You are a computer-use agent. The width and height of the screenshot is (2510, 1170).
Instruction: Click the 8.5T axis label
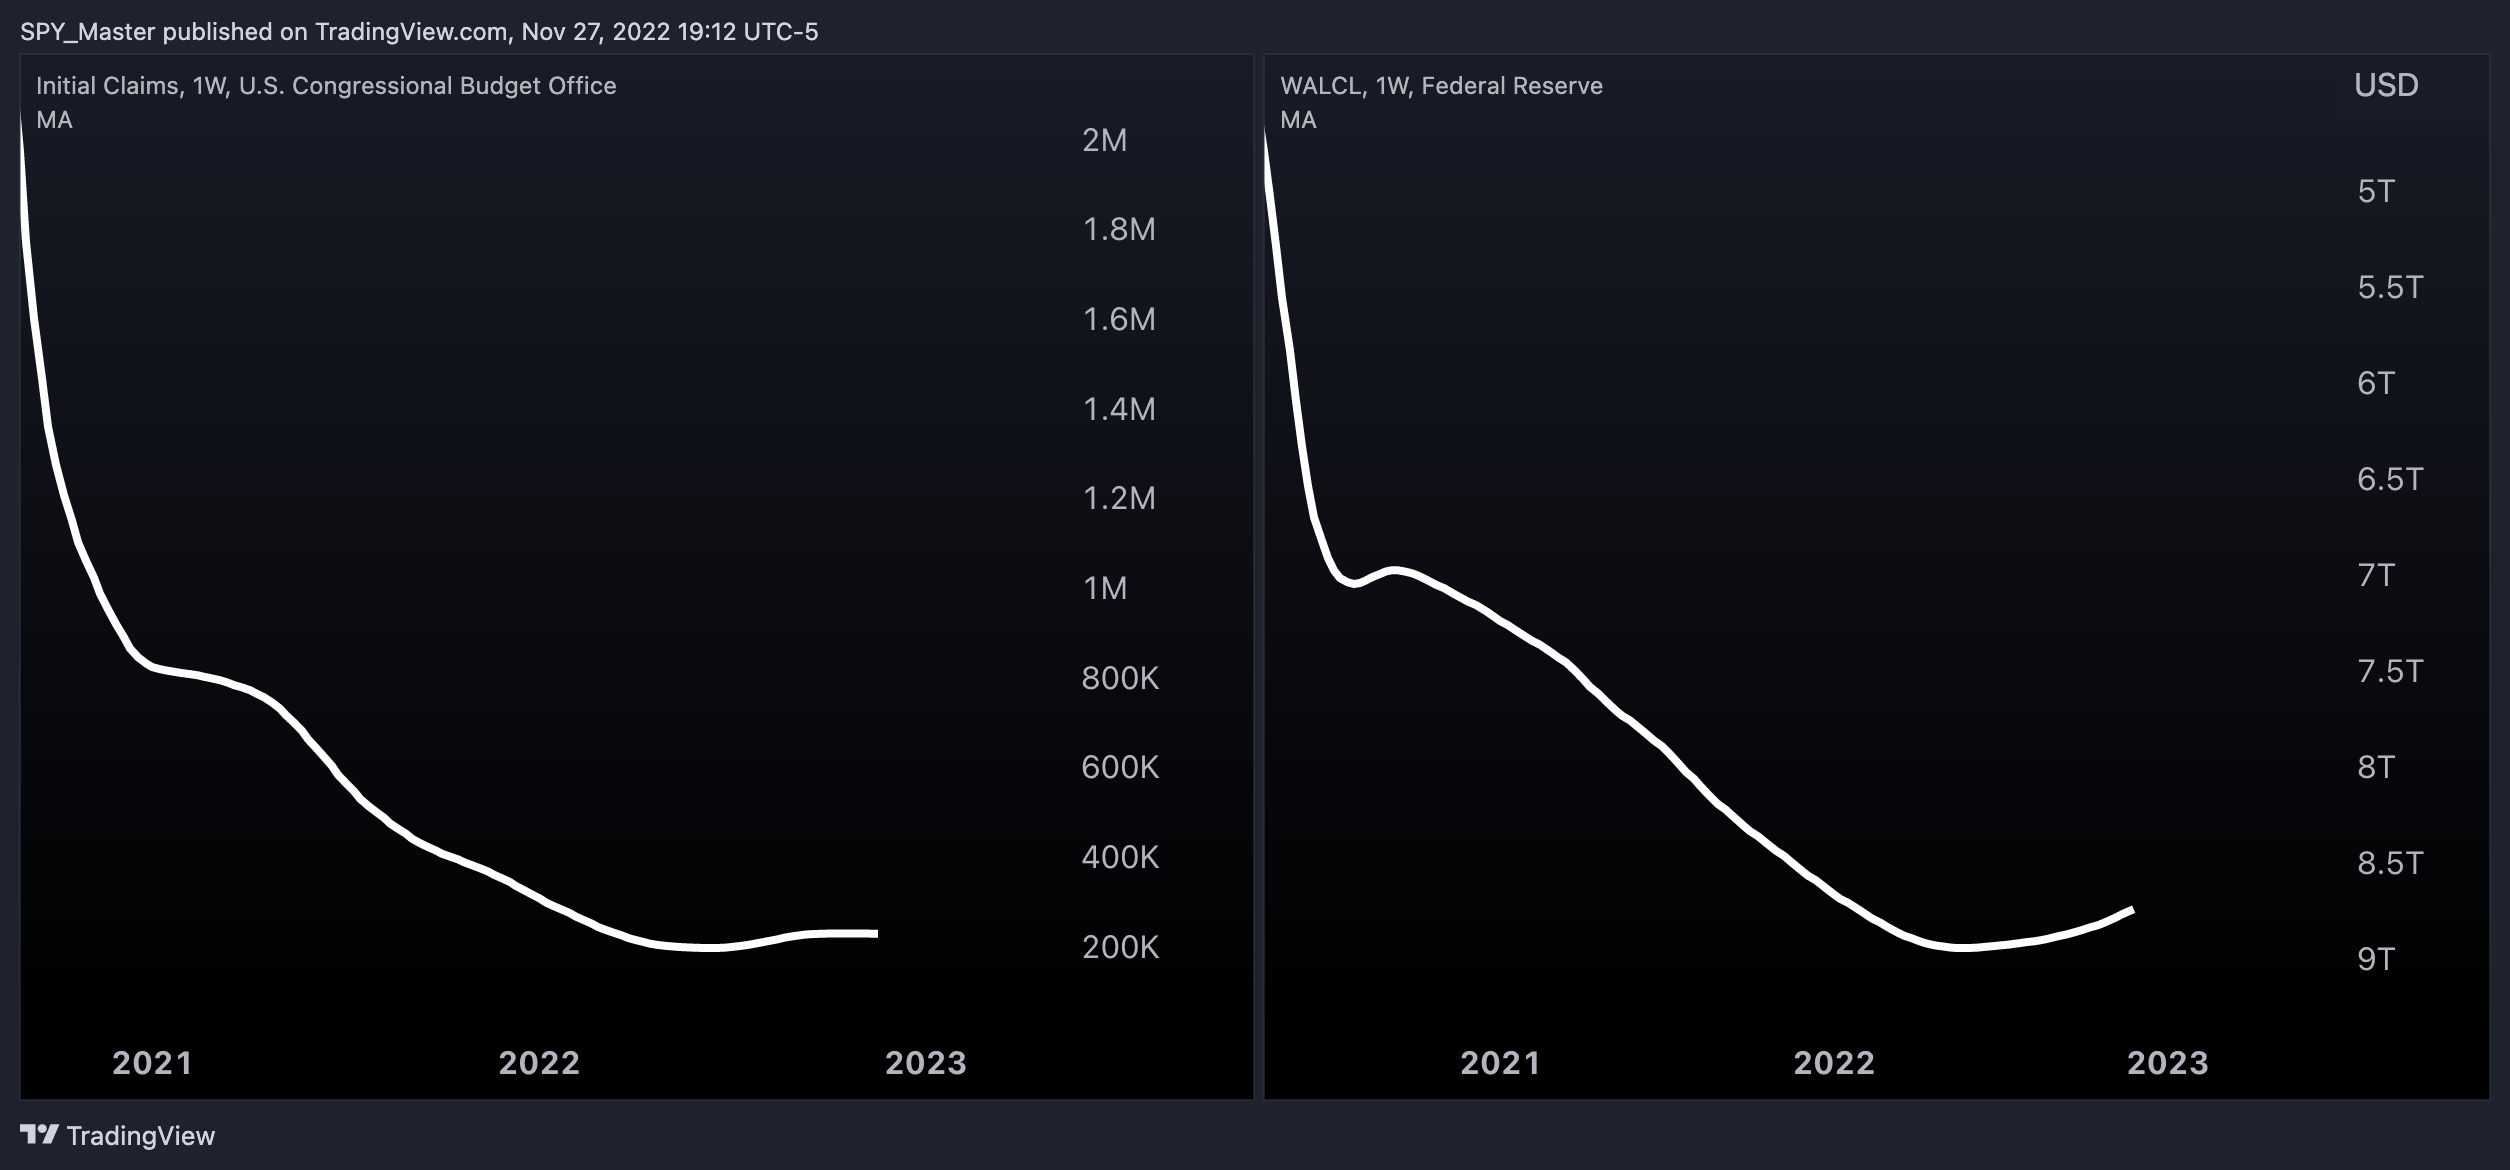(x=2390, y=863)
